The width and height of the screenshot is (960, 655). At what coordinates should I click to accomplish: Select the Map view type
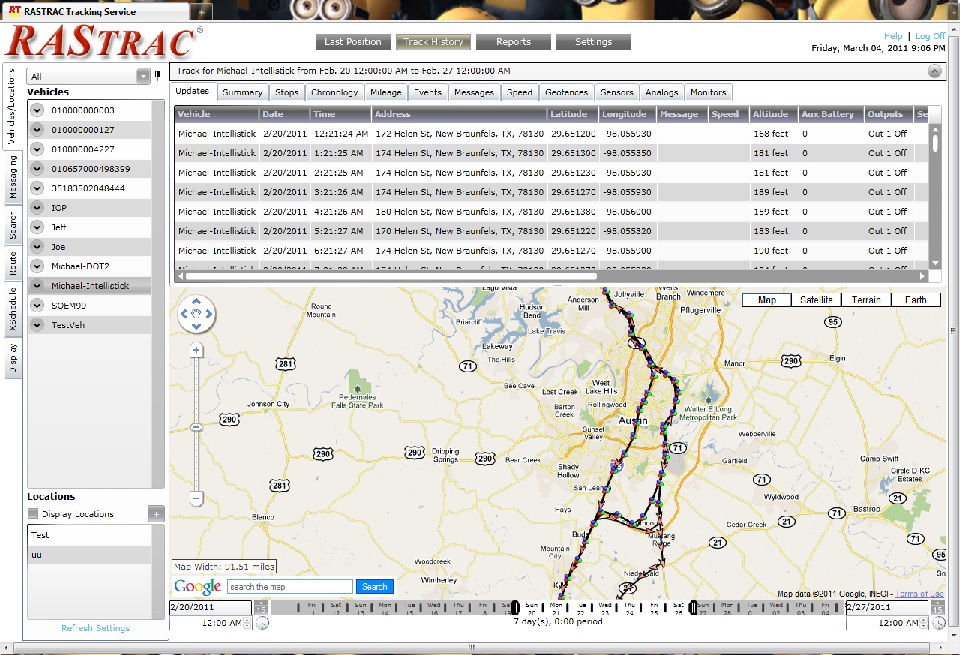767,300
